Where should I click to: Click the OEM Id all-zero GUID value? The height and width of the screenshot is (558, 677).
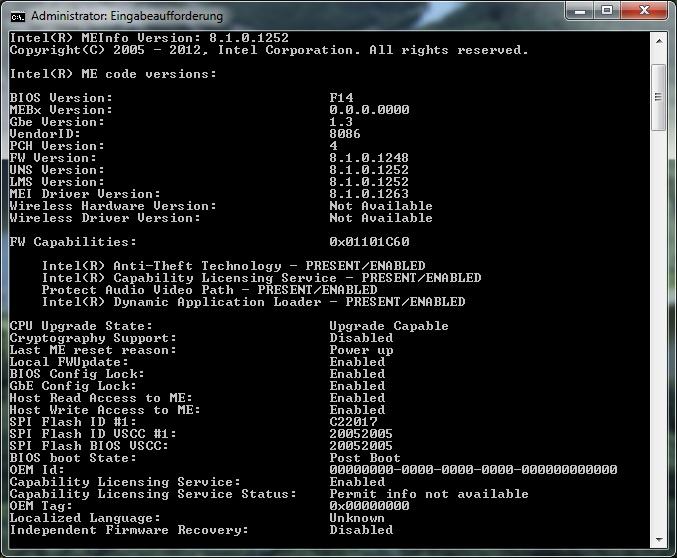(474, 470)
